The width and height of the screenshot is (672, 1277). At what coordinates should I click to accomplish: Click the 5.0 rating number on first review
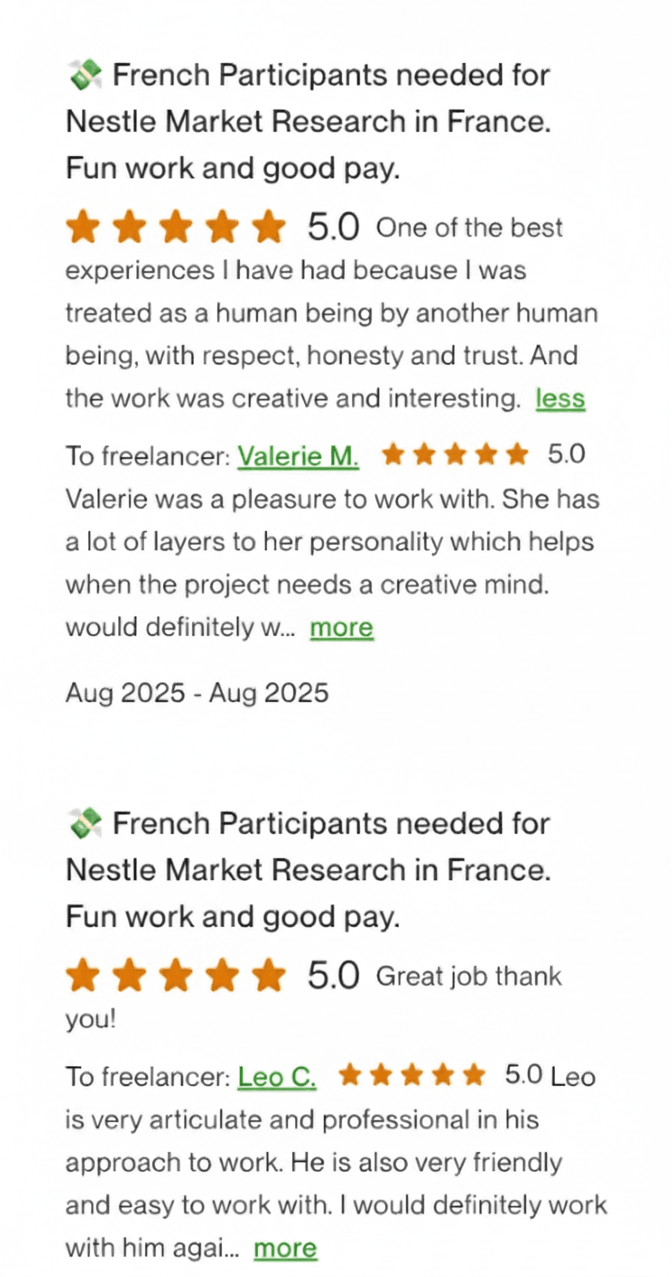(x=333, y=226)
